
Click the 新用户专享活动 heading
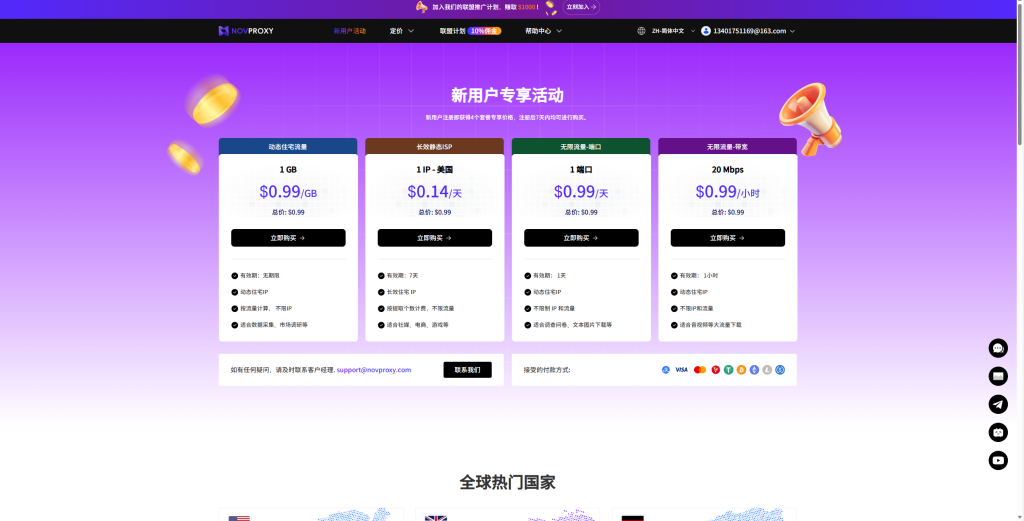click(507, 95)
